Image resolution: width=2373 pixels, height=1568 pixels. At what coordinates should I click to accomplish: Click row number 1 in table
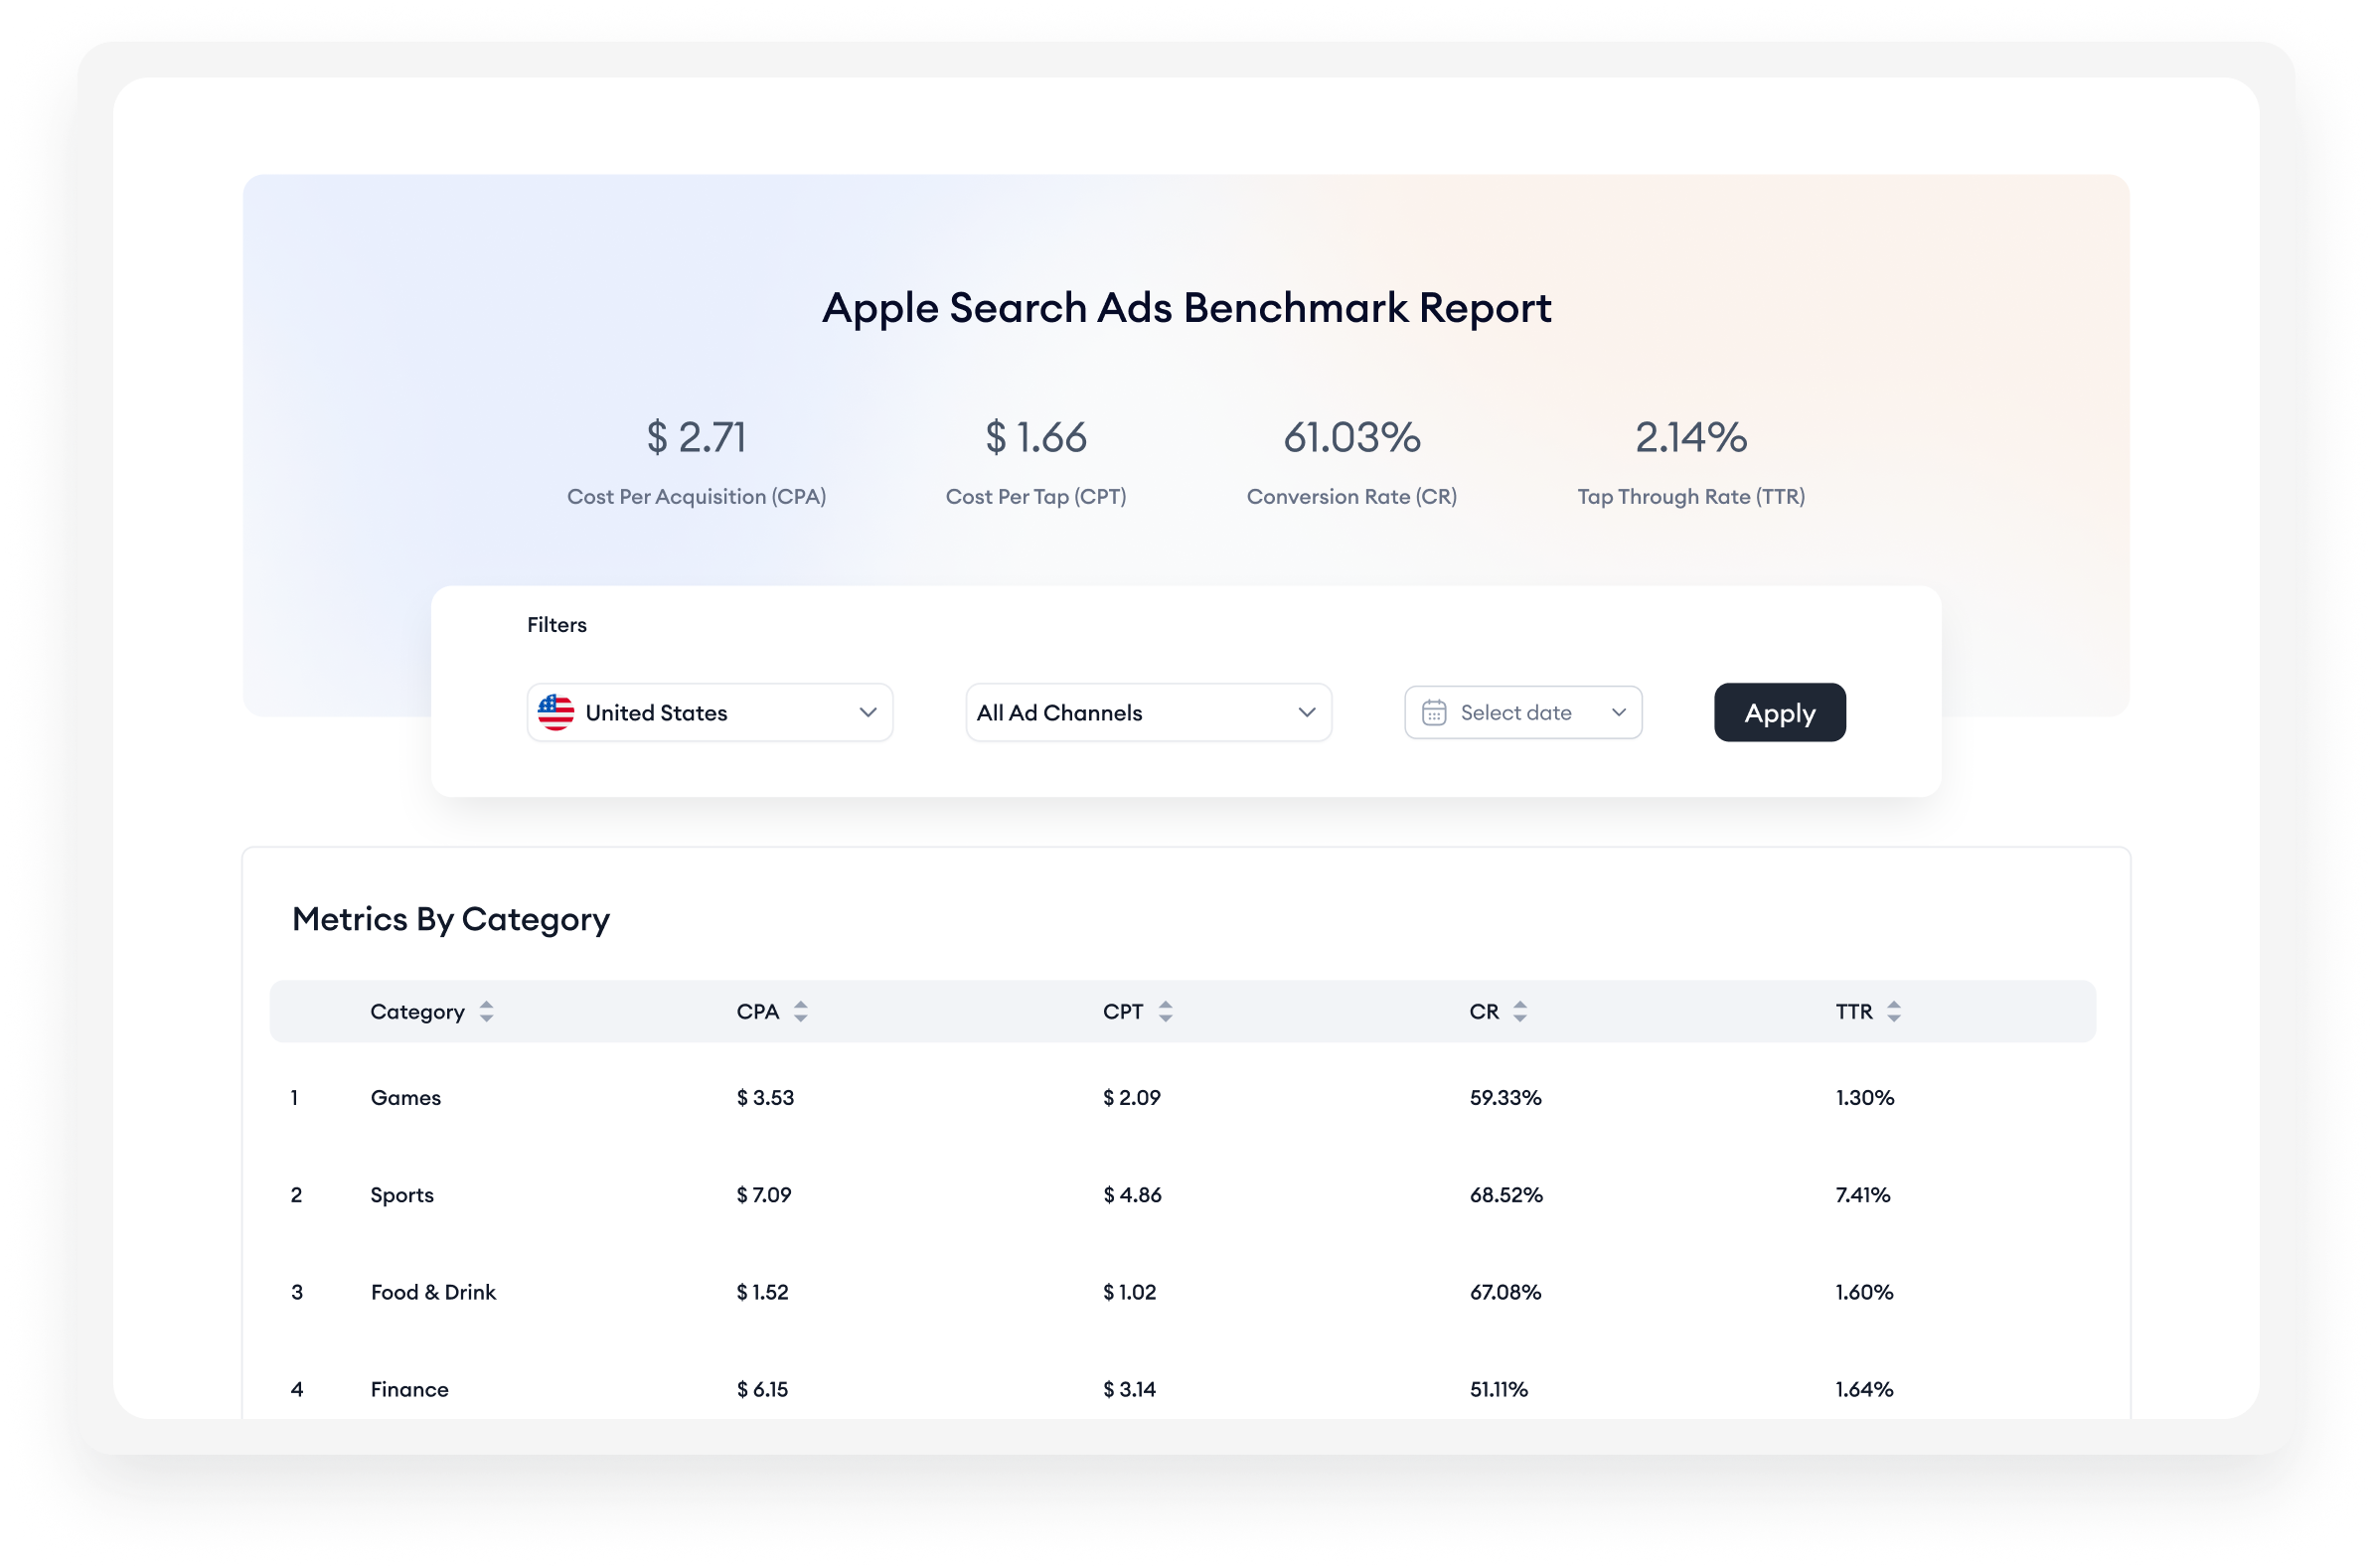[294, 1097]
